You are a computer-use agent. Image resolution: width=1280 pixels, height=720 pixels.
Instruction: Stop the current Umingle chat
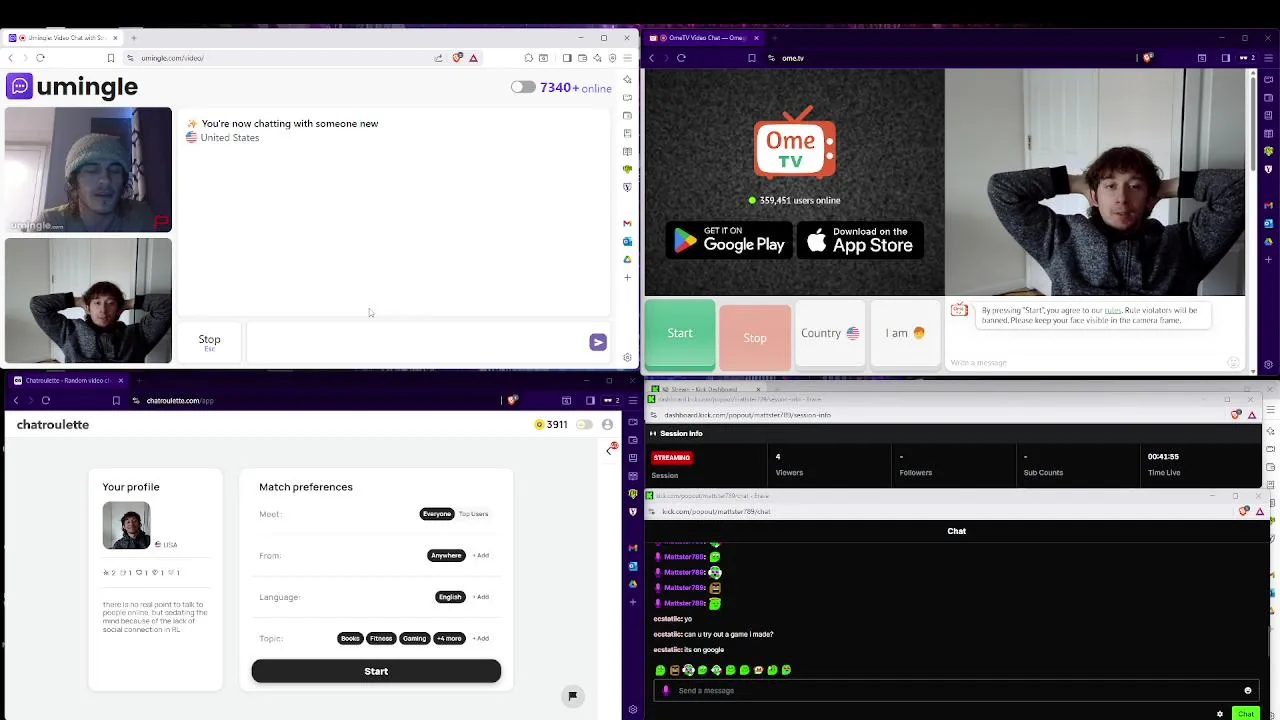pyautogui.click(x=209, y=341)
